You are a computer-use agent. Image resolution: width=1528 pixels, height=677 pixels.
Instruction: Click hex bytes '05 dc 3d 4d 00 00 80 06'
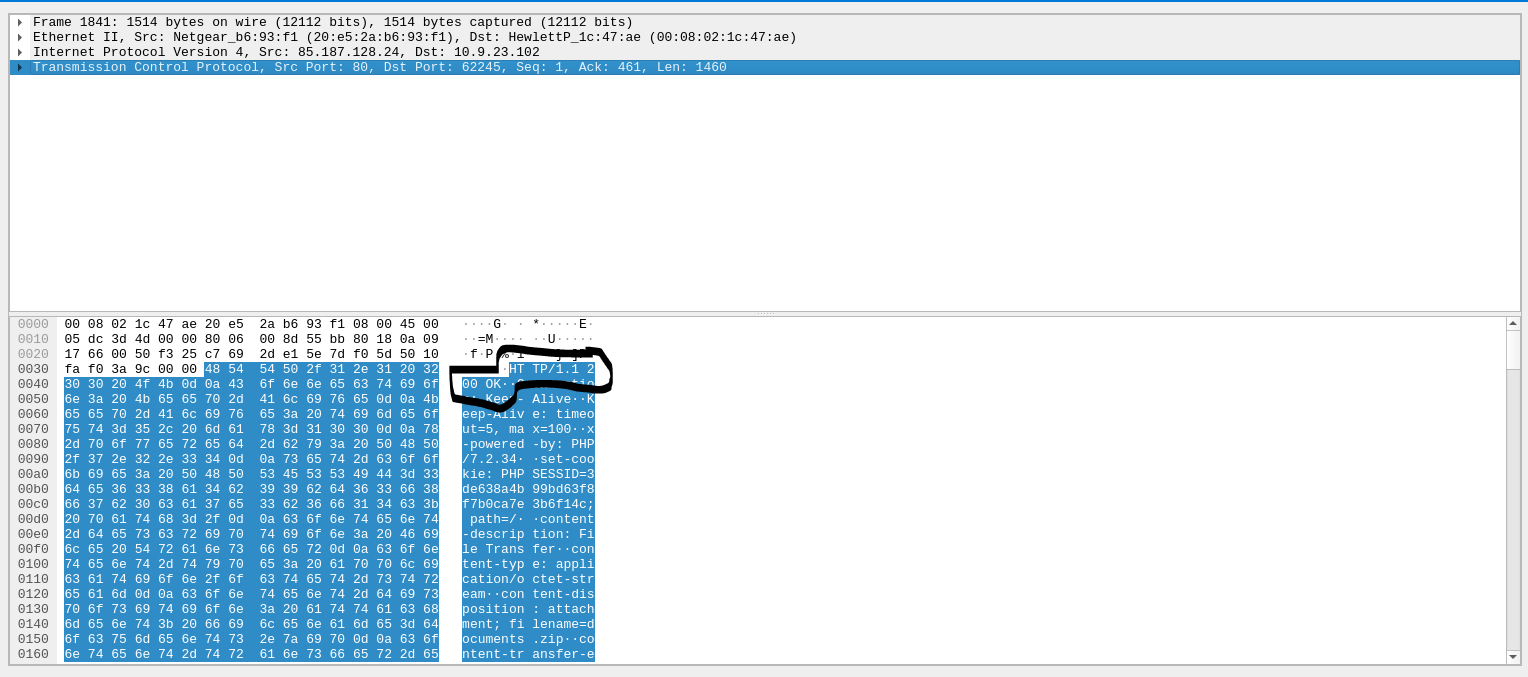[x=154, y=339]
